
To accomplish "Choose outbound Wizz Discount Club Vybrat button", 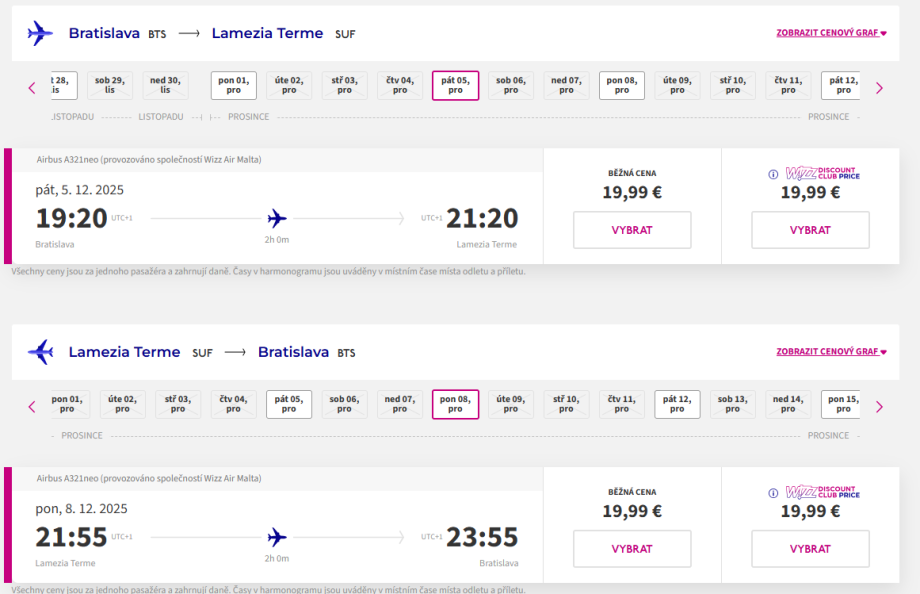I will pyautogui.click(x=810, y=230).
